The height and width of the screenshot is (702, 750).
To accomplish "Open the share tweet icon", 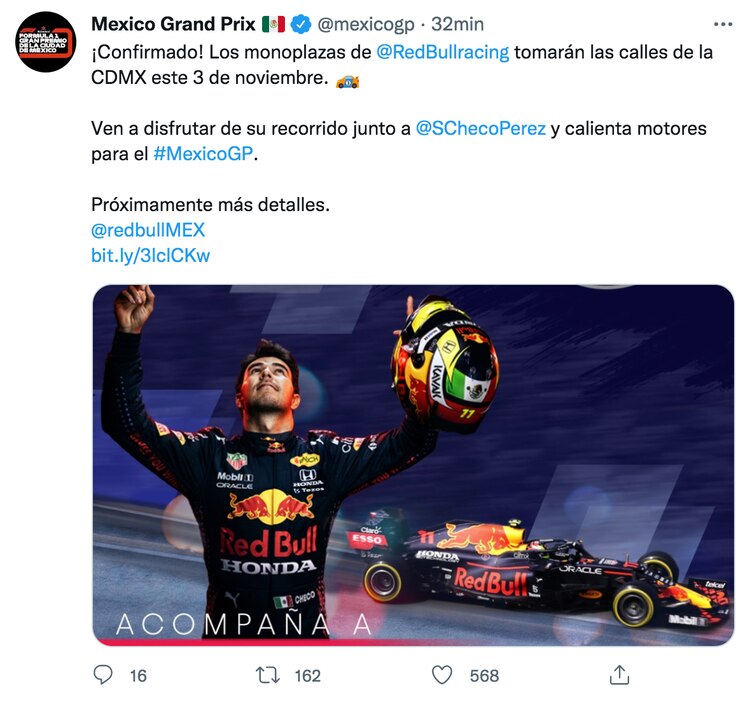I will 619,675.
